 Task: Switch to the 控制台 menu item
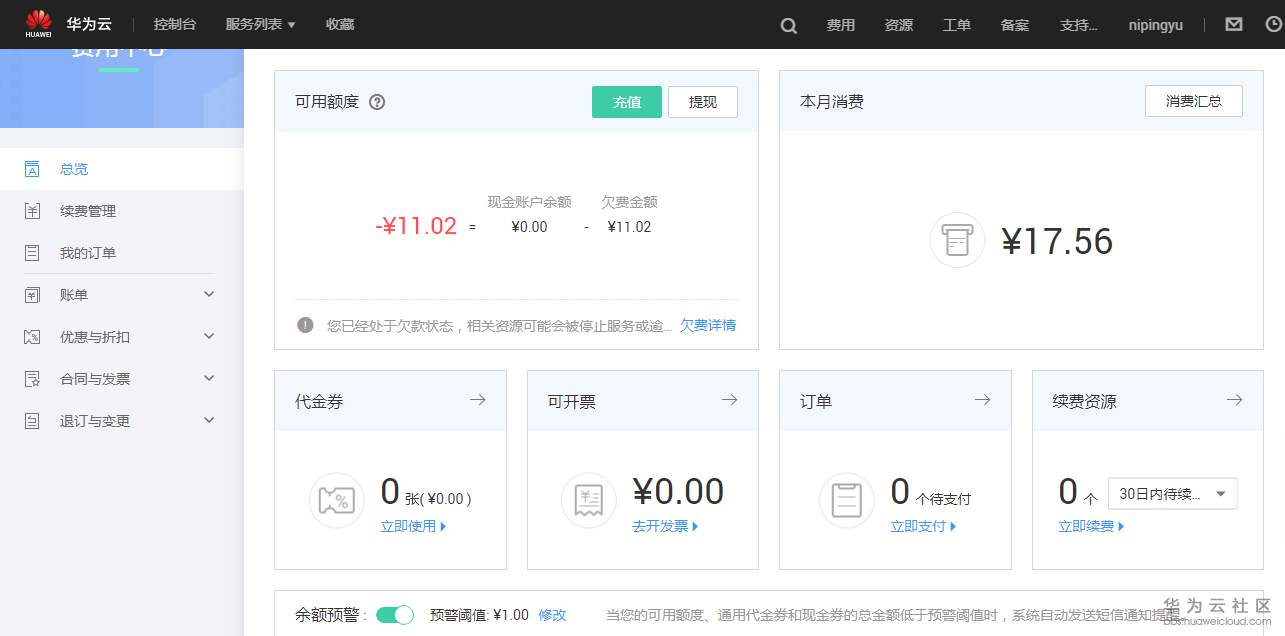[x=175, y=24]
